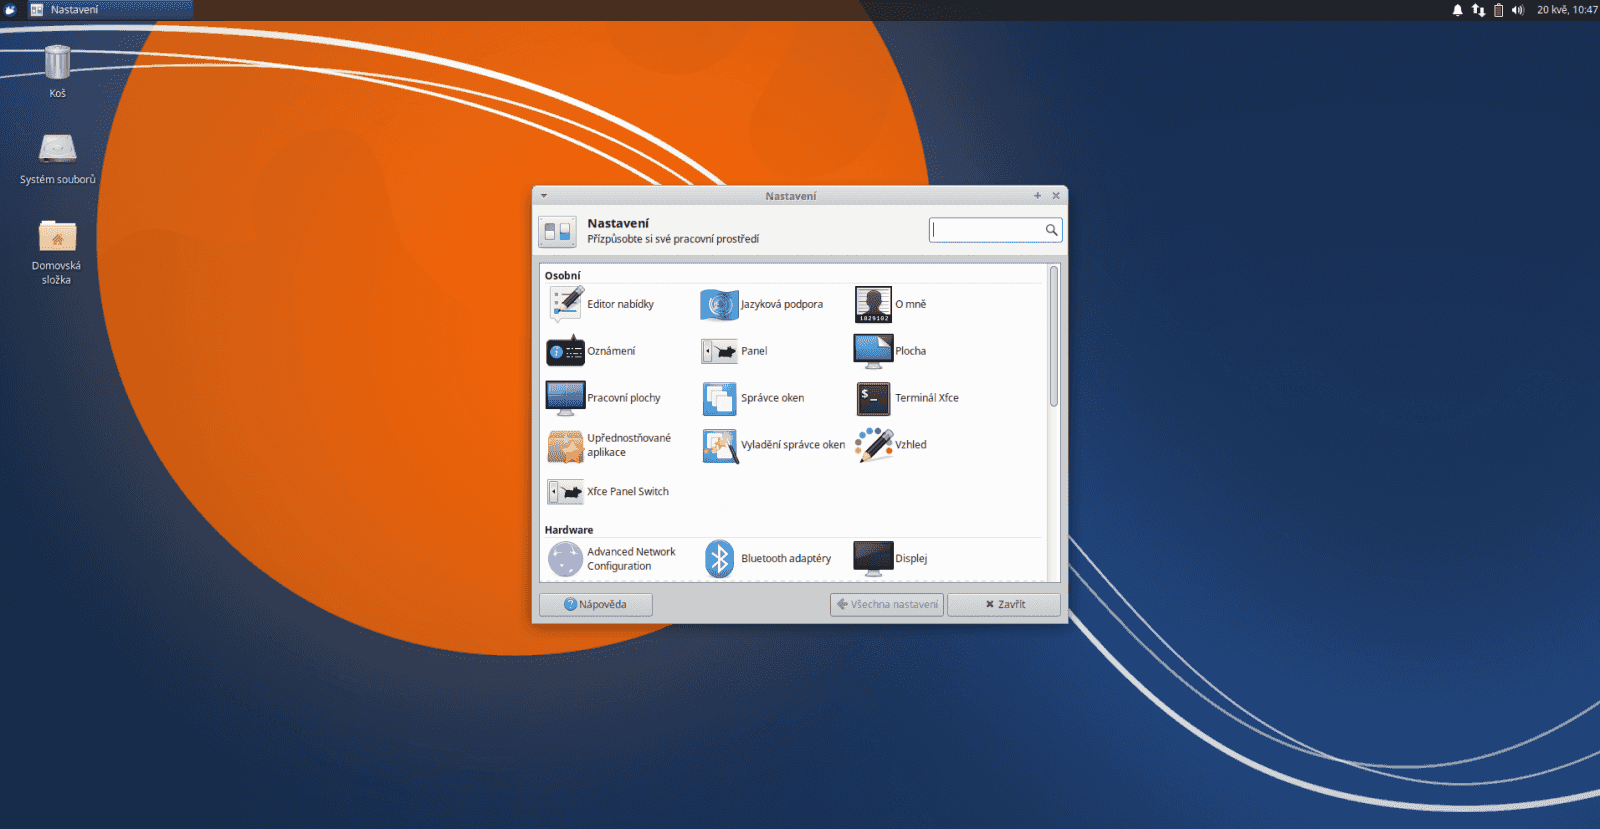
Task: Open the Editor nabídky menu editor icon
Action: click(566, 304)
